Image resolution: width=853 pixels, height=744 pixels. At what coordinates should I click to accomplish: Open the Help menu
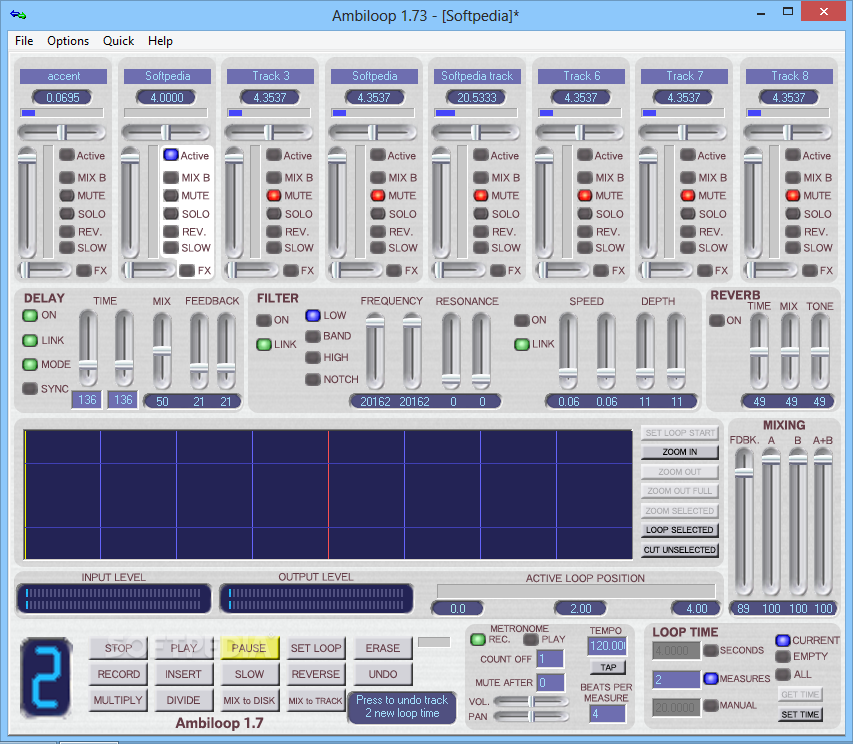[x=160, y=41]
